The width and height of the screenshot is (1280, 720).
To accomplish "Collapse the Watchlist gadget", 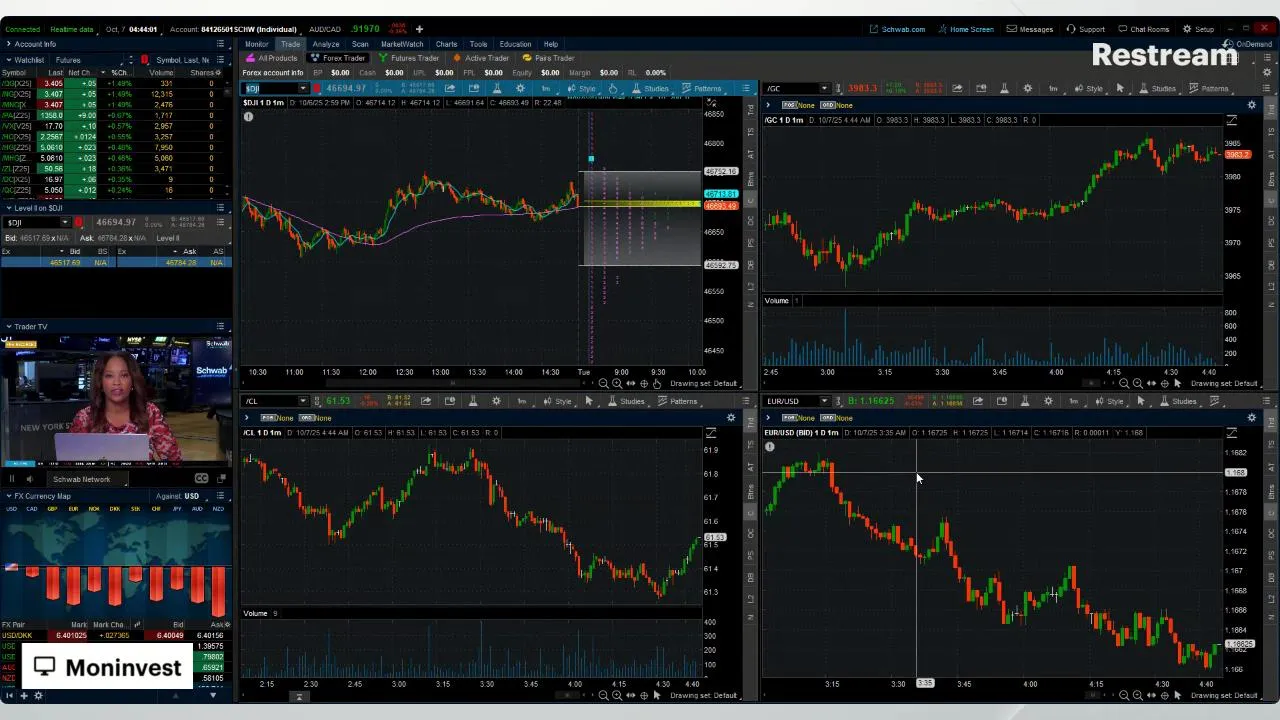I will (x=8, y=60).
